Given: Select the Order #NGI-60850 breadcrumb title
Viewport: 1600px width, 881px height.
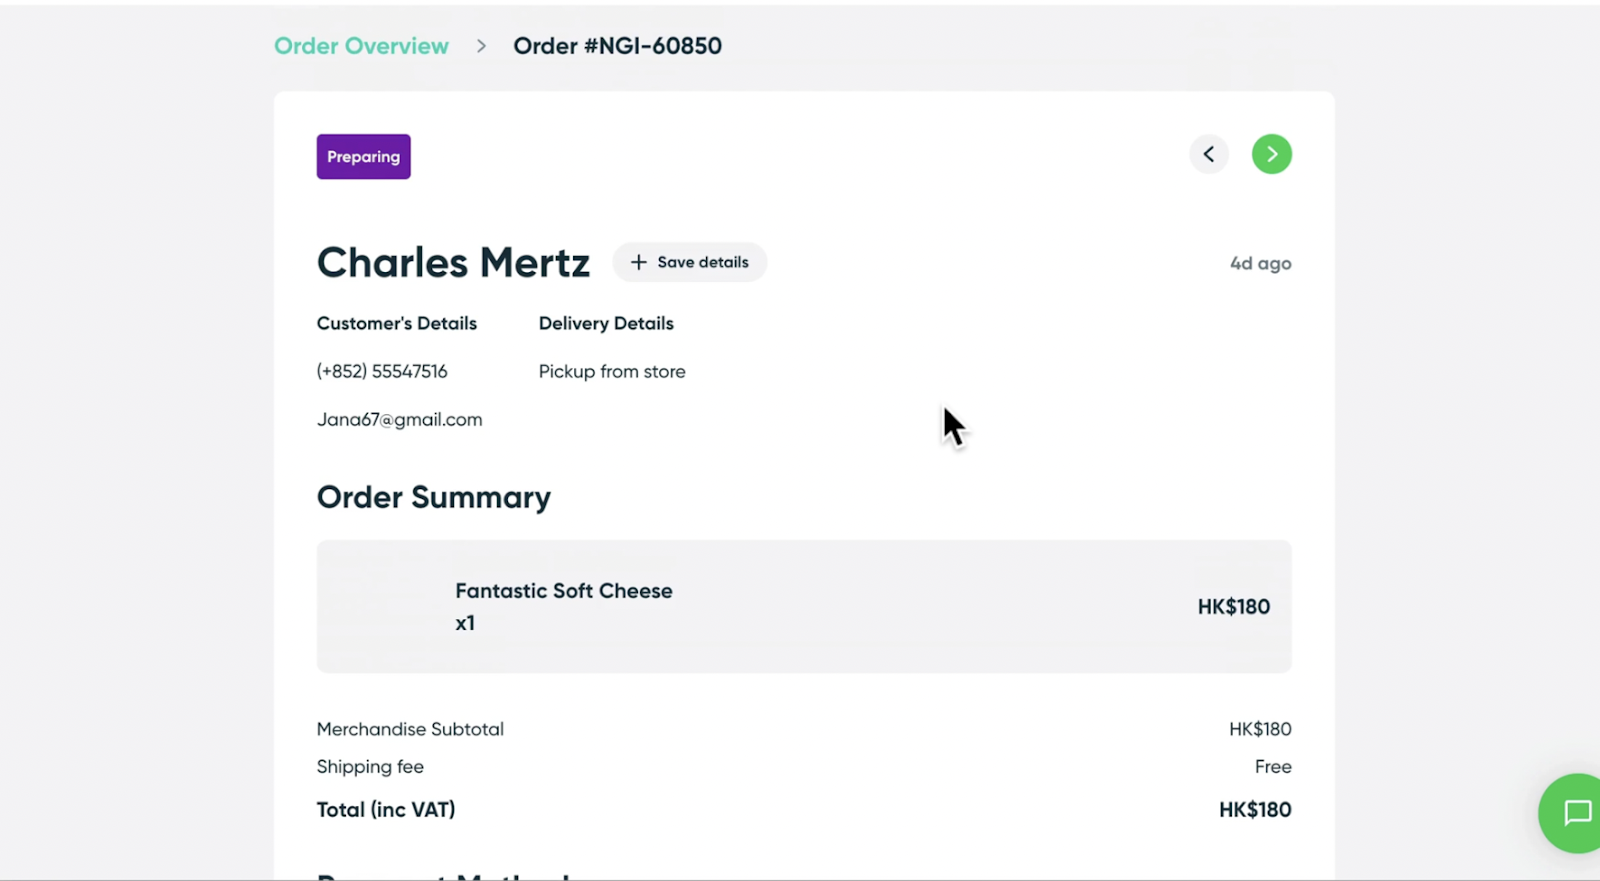Looking at the screenshot, I should (617, 46).
